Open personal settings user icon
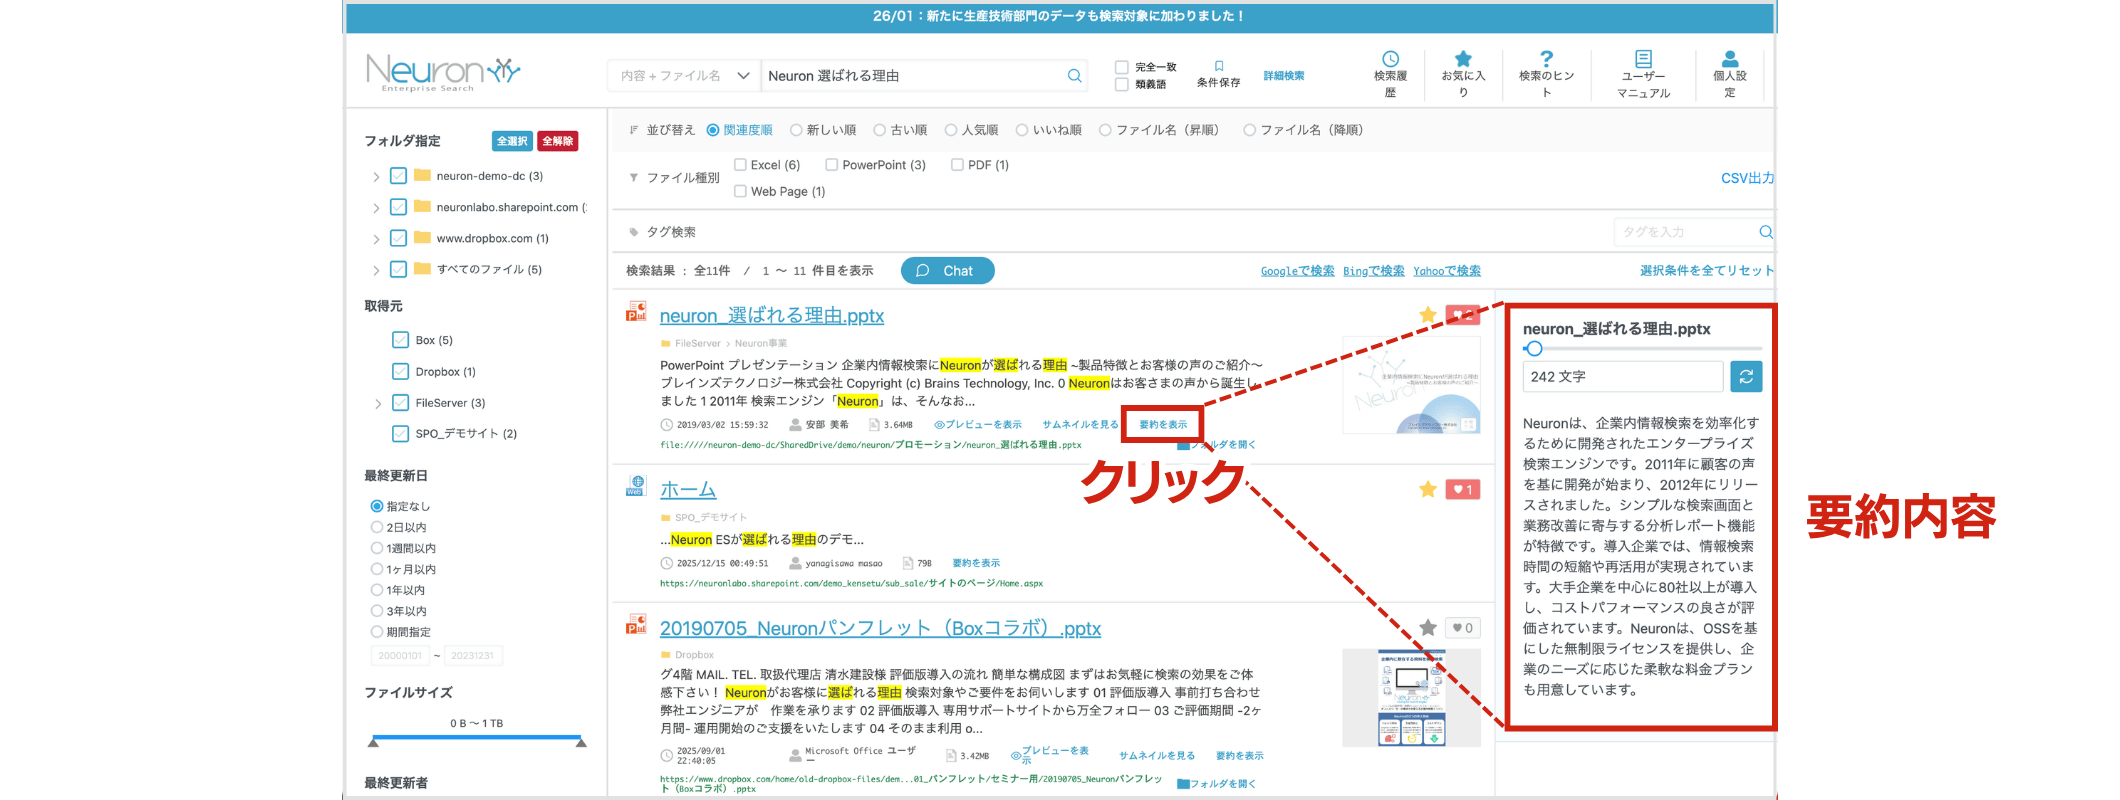The image size is (2120, 800). click(x=1730, y=59)
